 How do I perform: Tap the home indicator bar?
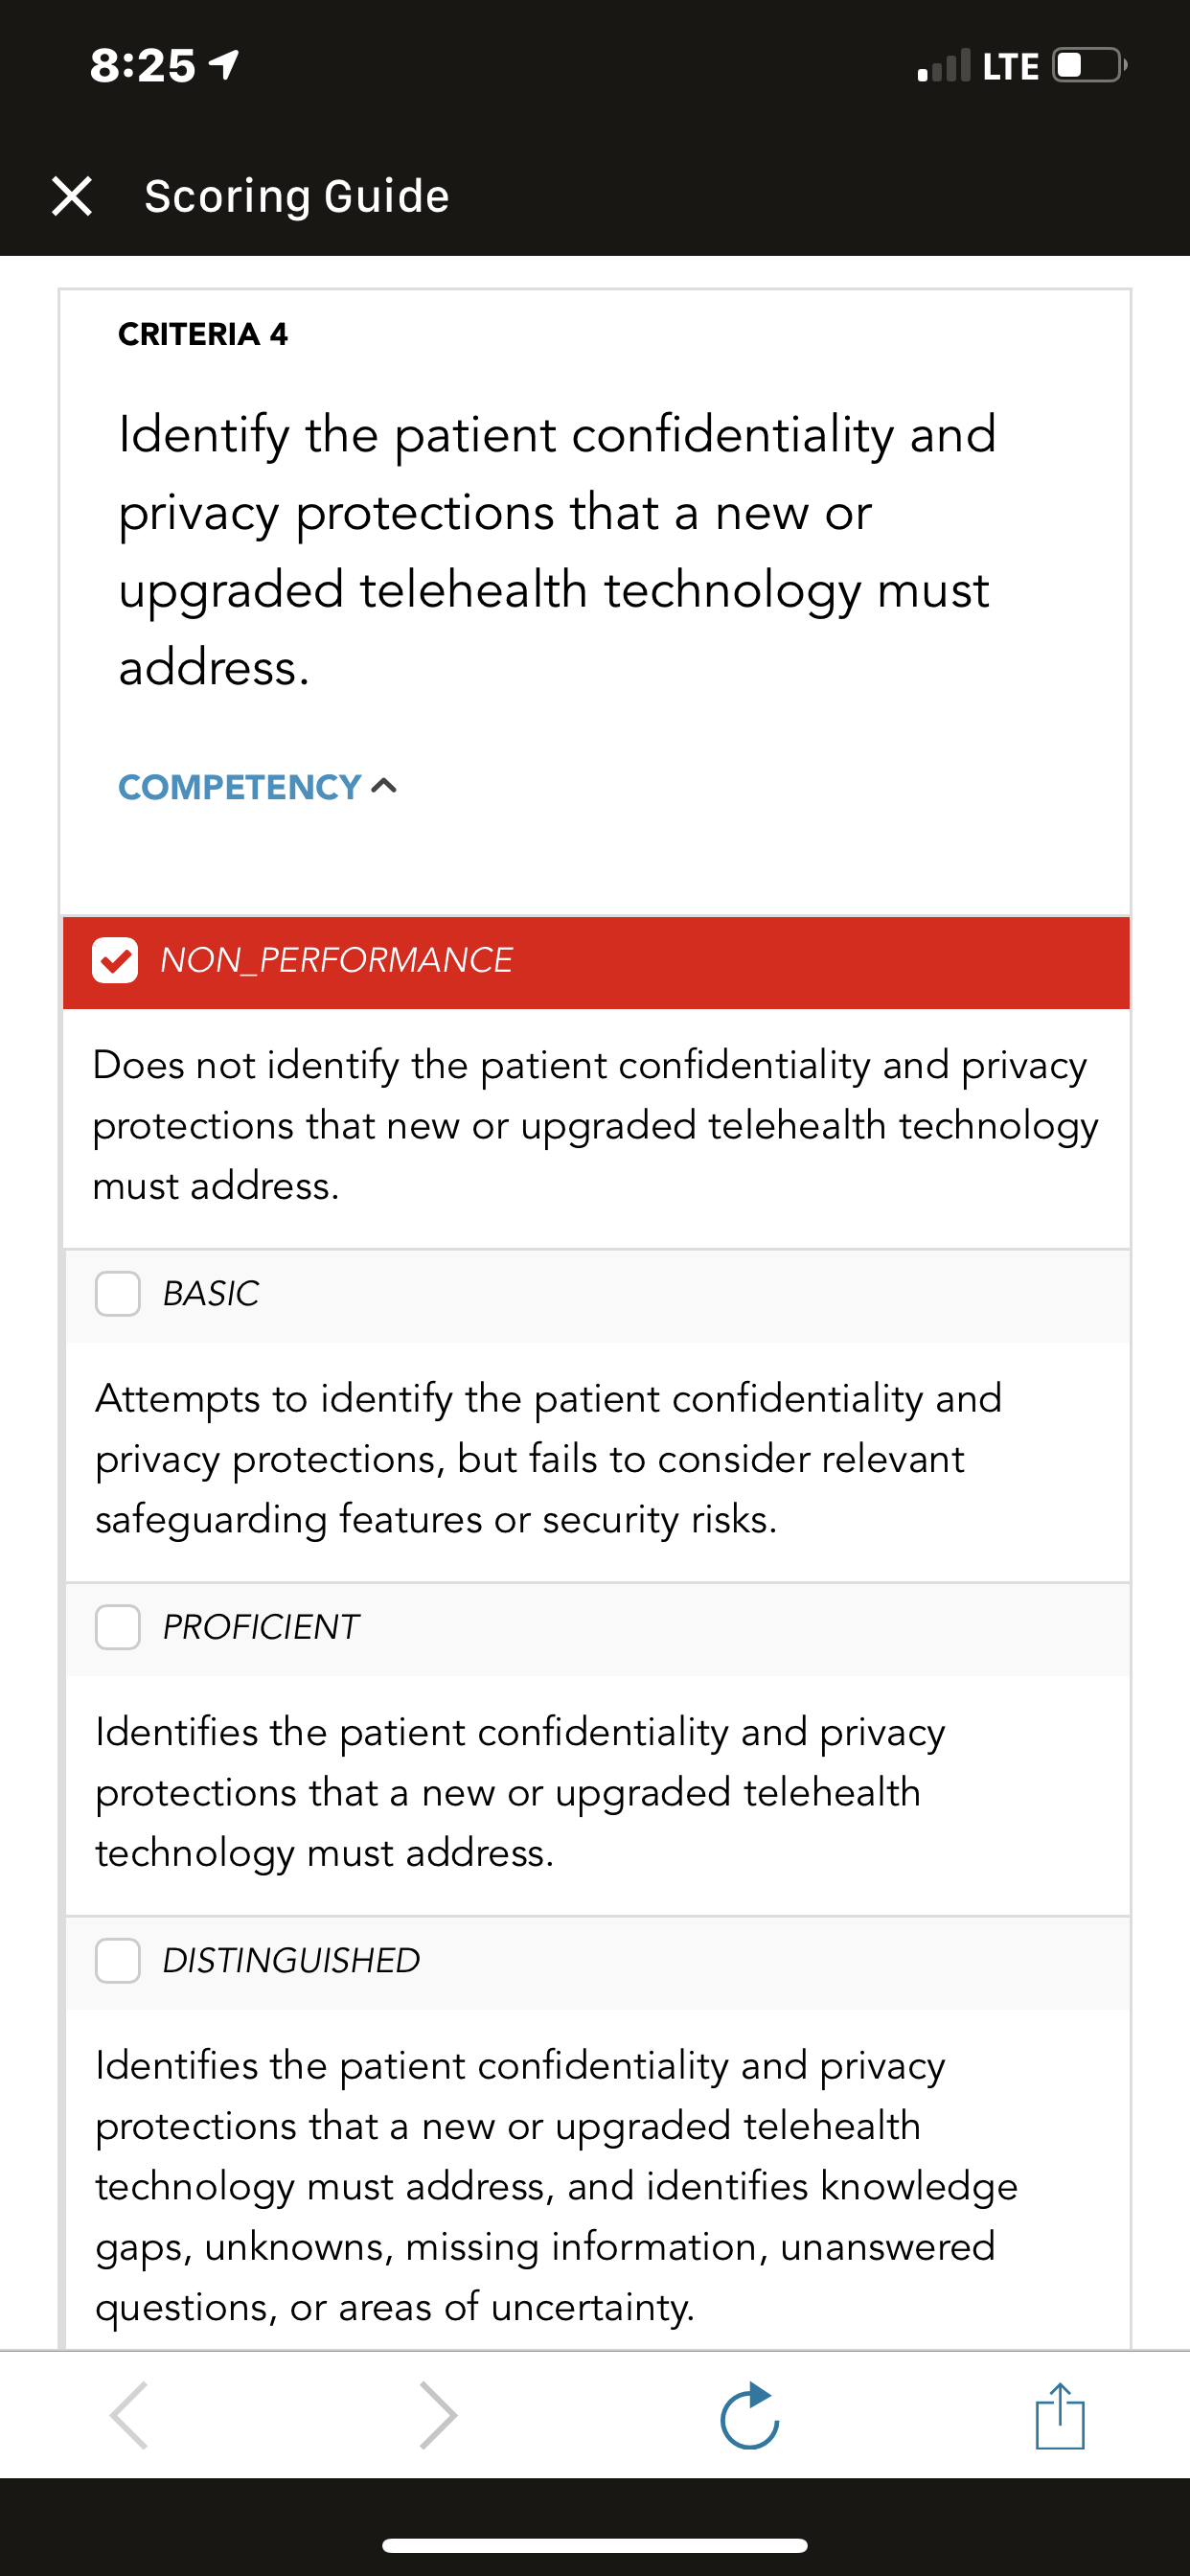point(595,2545)
